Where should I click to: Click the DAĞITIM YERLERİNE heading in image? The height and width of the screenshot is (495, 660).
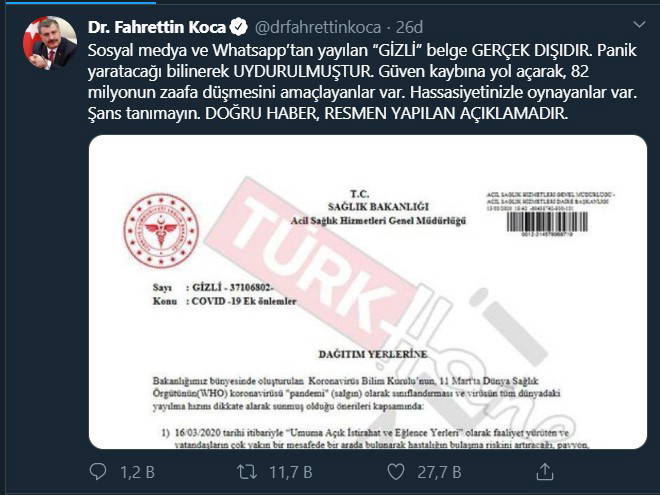[373, 354]
